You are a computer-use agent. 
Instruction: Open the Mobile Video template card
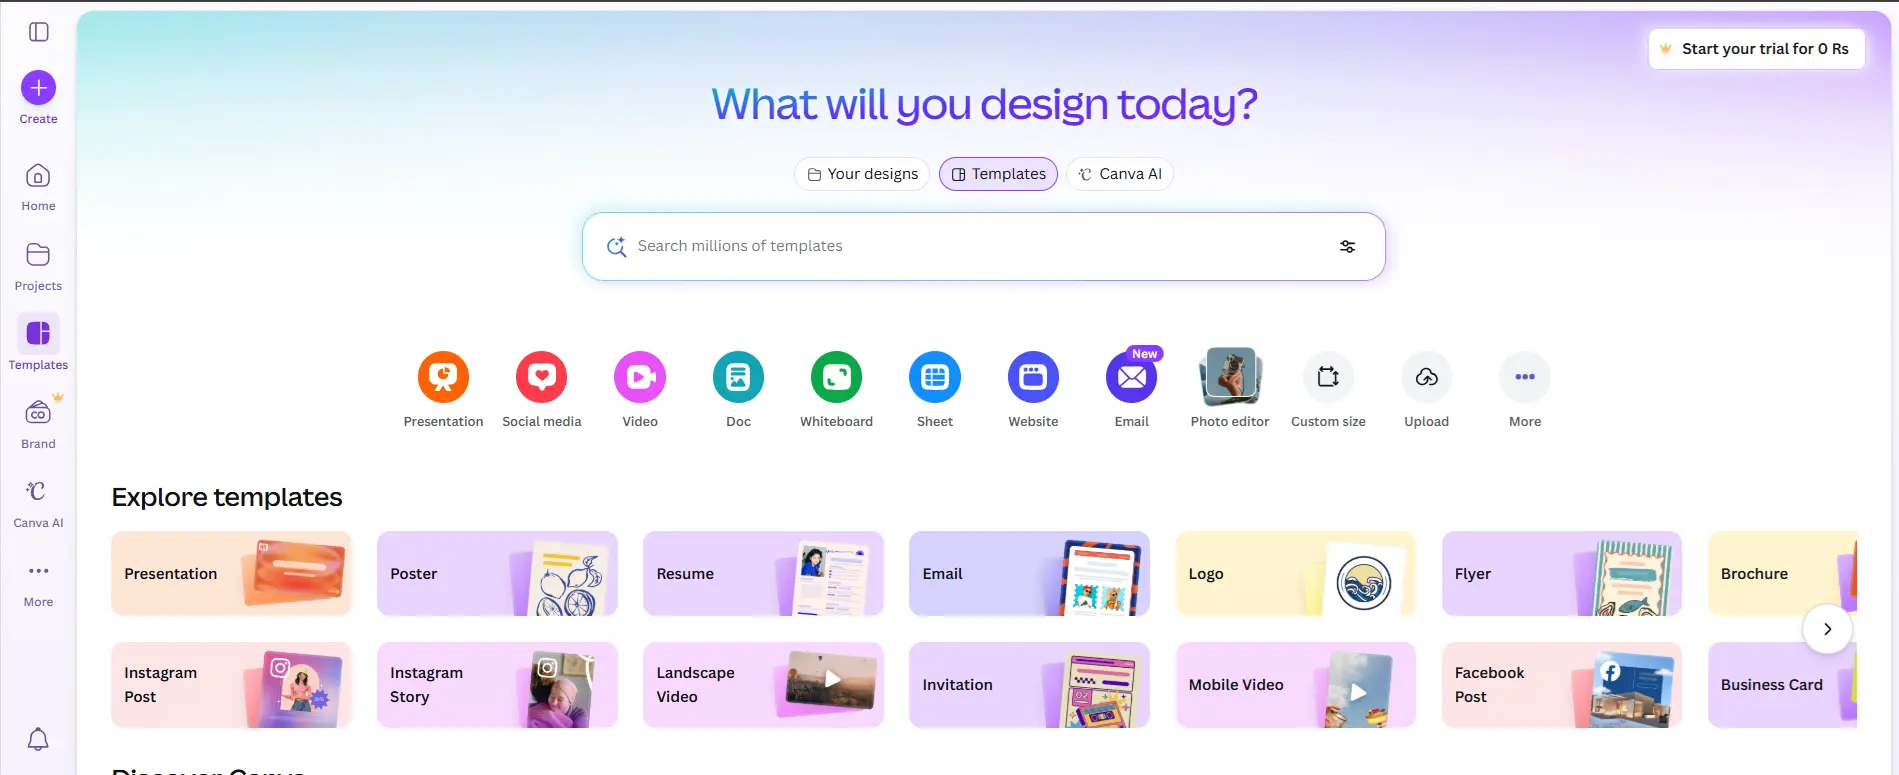pos(1295,685)
